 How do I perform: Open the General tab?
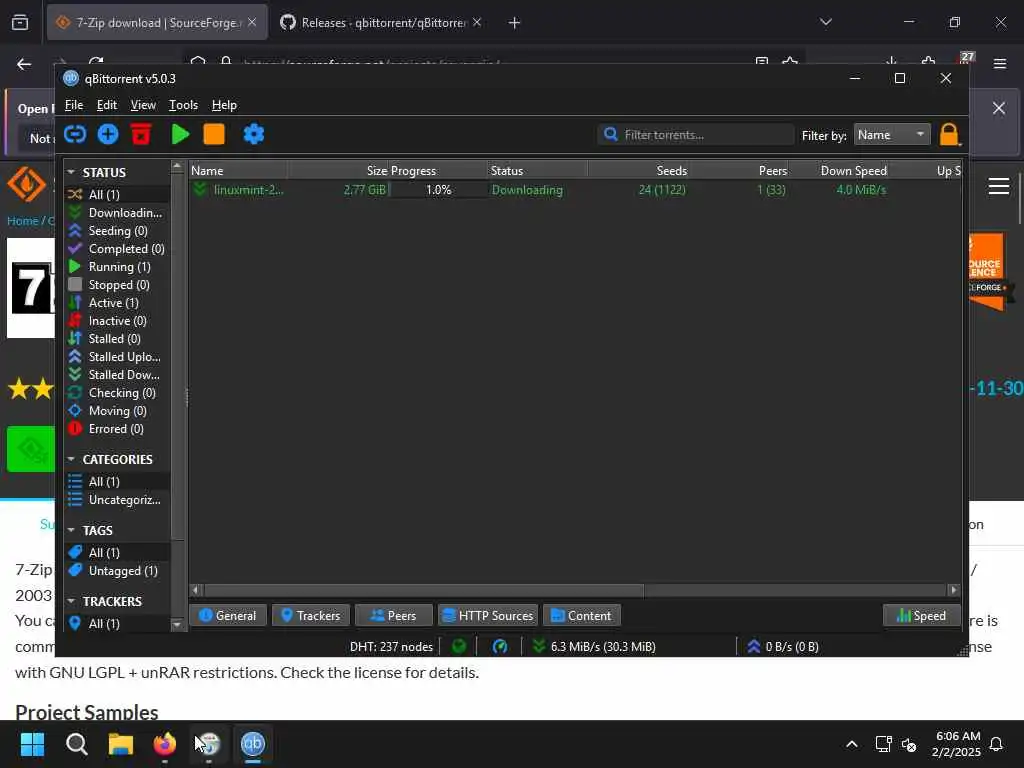click(227, 615)
